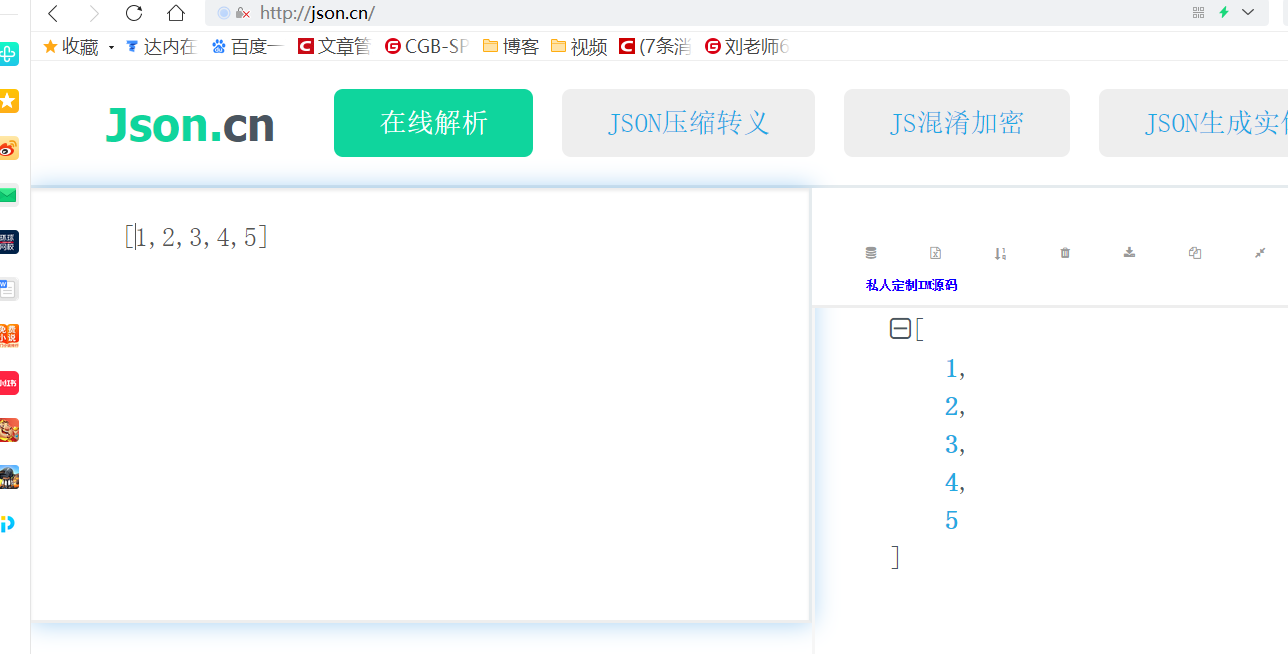Open the 刘老师 bookmark
The image size is (1288, 654).
[x=747, y=46]
